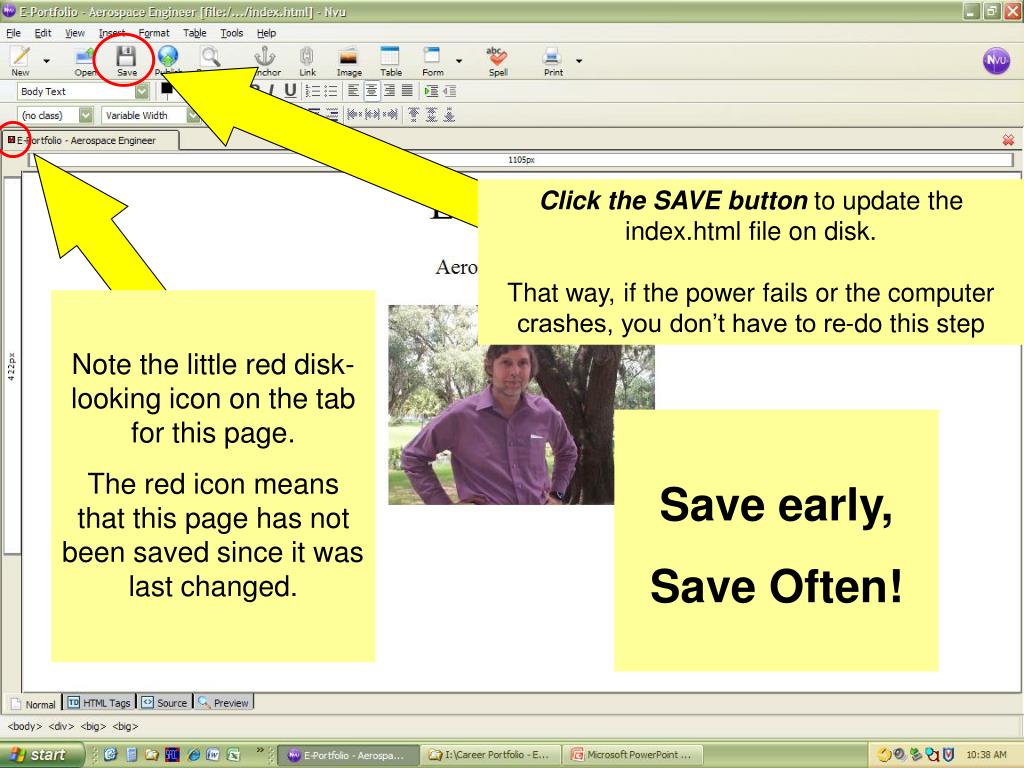The image size is (1024, 768).
Task: Click the 10:38 AM system clock
Action: tap(985, 755)
